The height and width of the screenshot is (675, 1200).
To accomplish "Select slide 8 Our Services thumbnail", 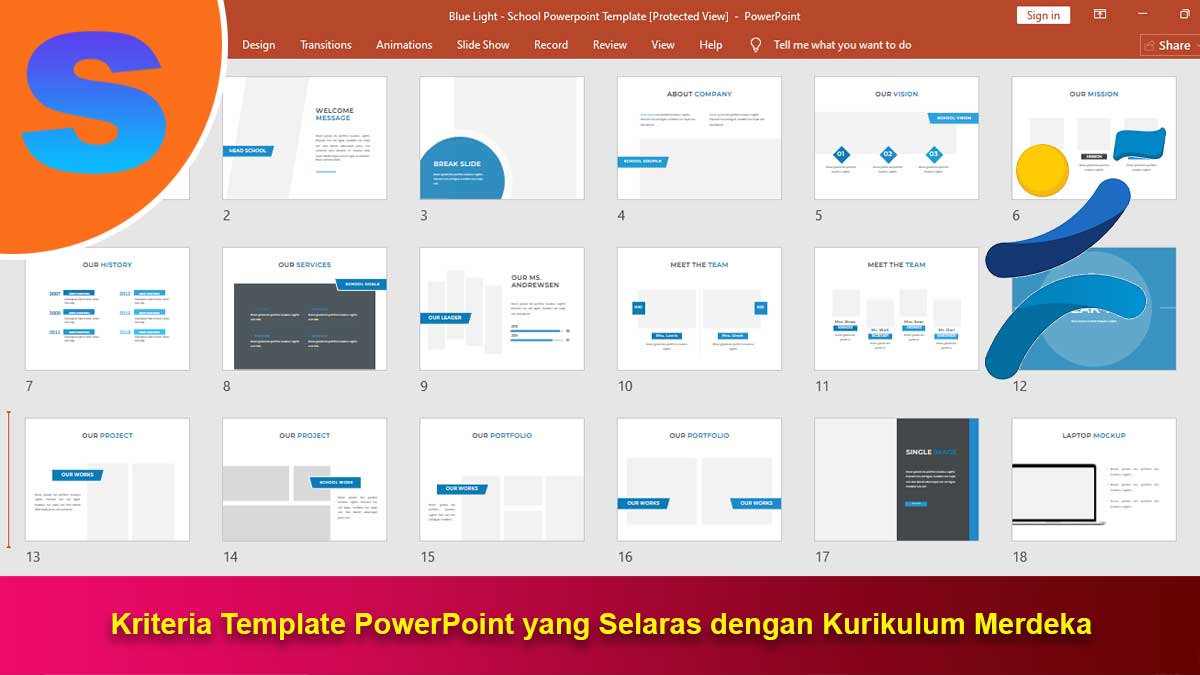I will click(x=304, y=309).
